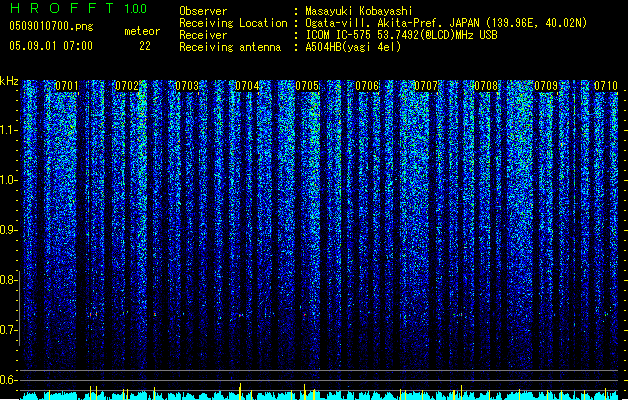
Task: Click the 1.0 kHz axis tick label
Action: [8, 180]
